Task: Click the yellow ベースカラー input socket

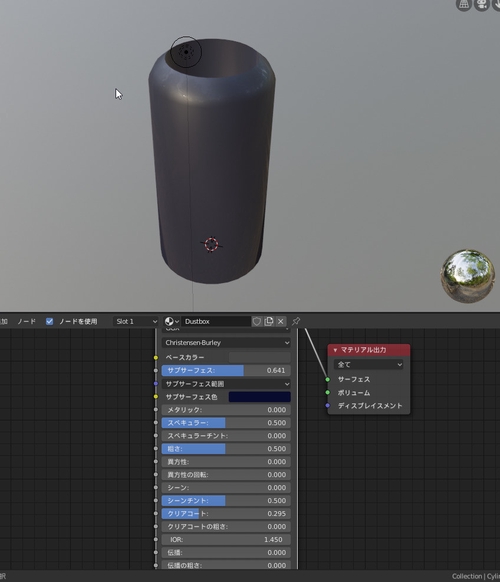Action: (156, 357)
